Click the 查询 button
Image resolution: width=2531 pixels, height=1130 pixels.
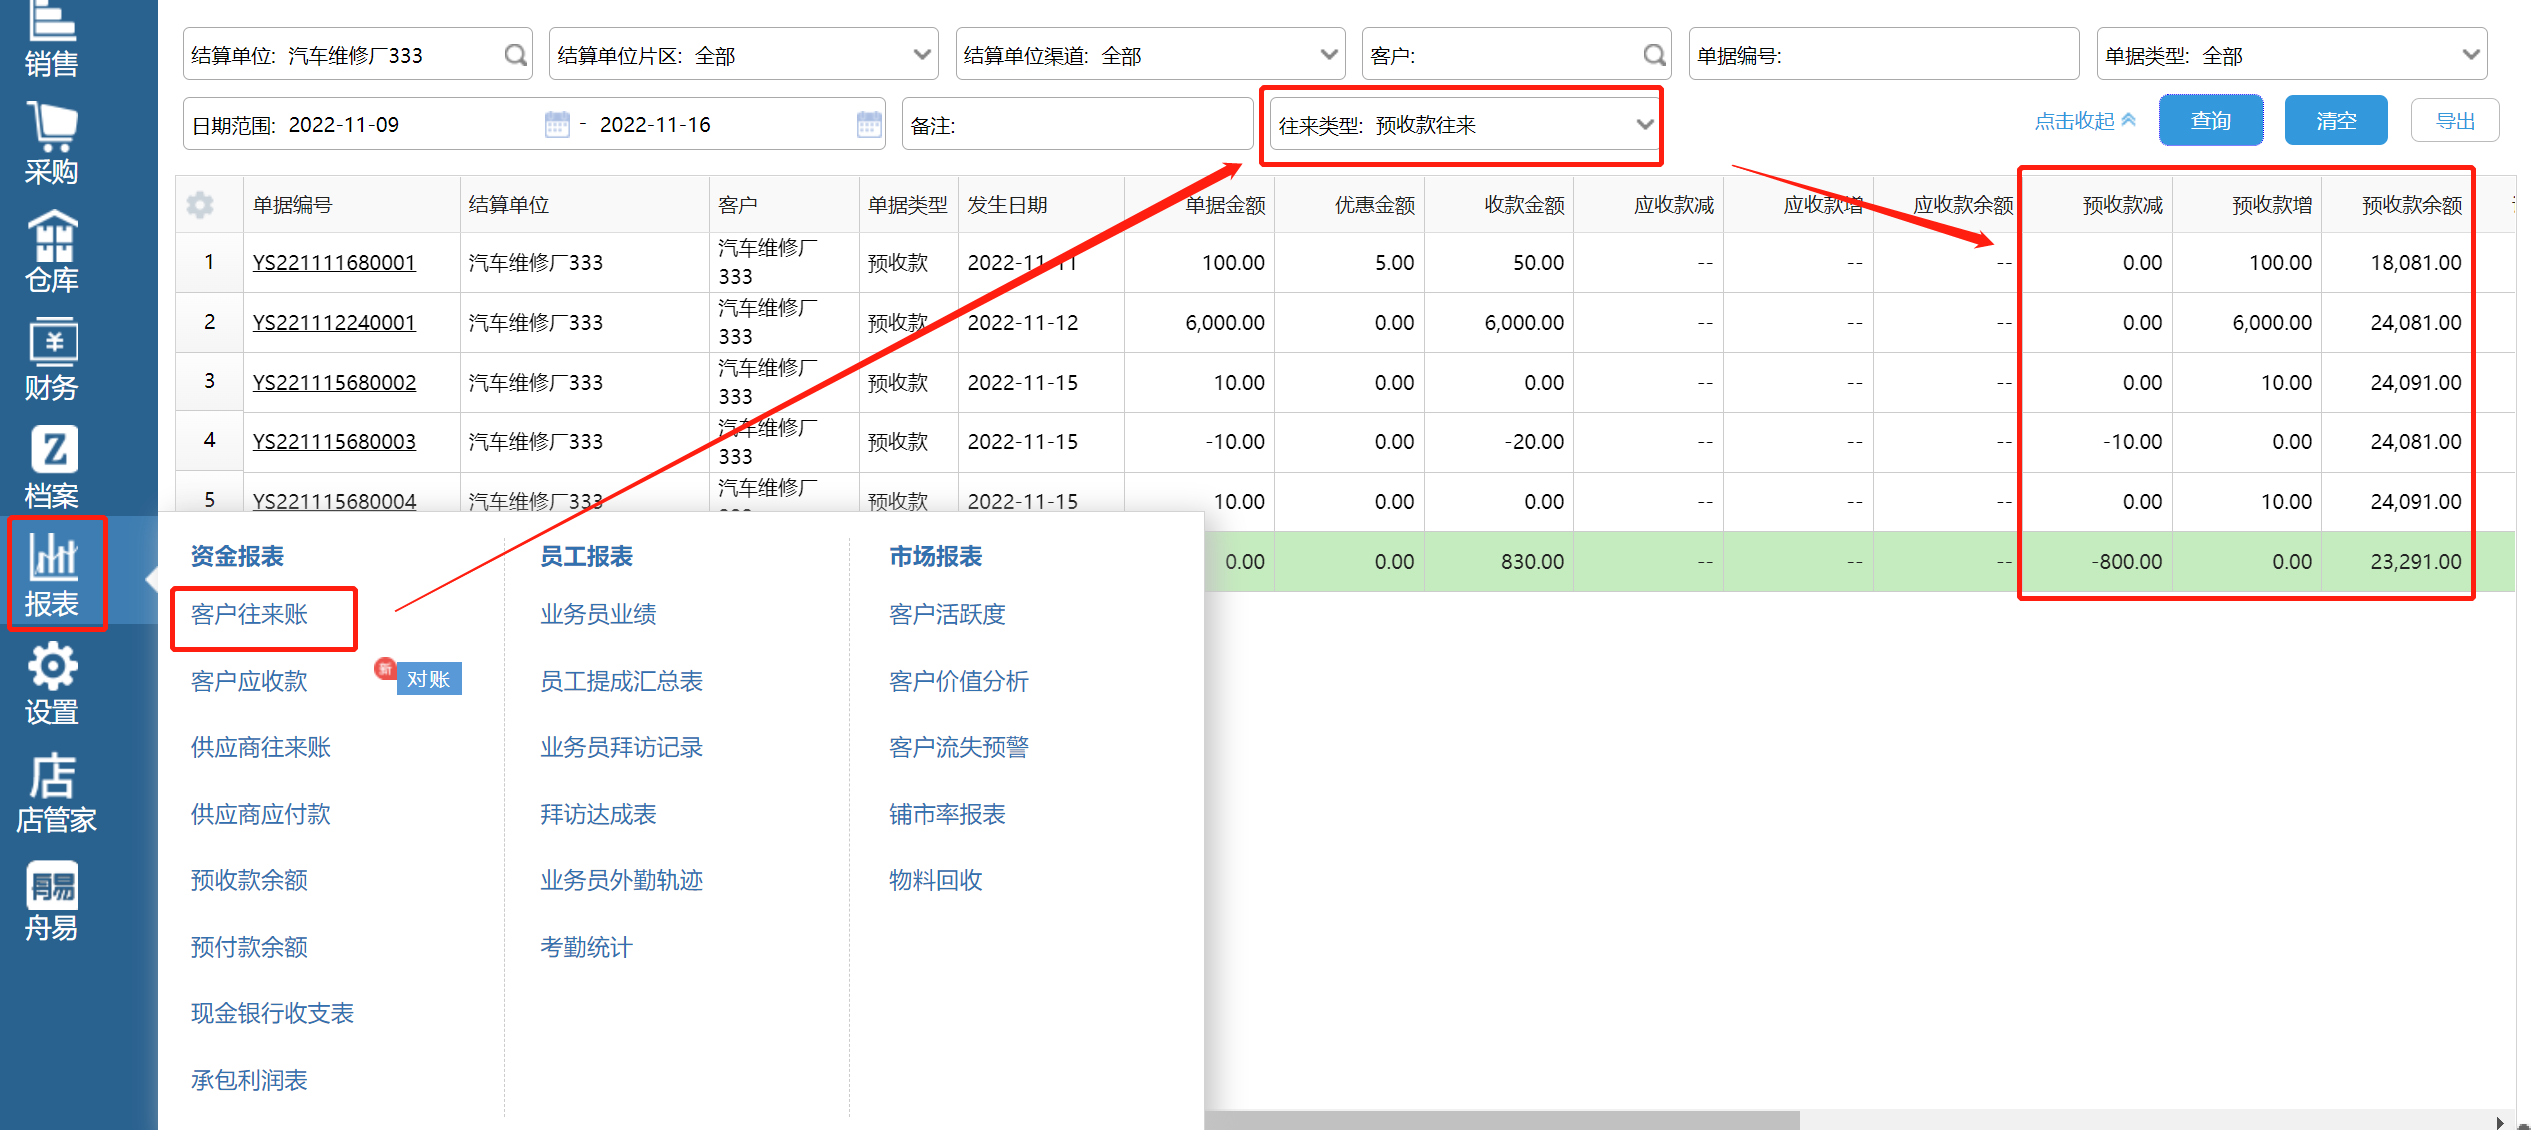2211,121
